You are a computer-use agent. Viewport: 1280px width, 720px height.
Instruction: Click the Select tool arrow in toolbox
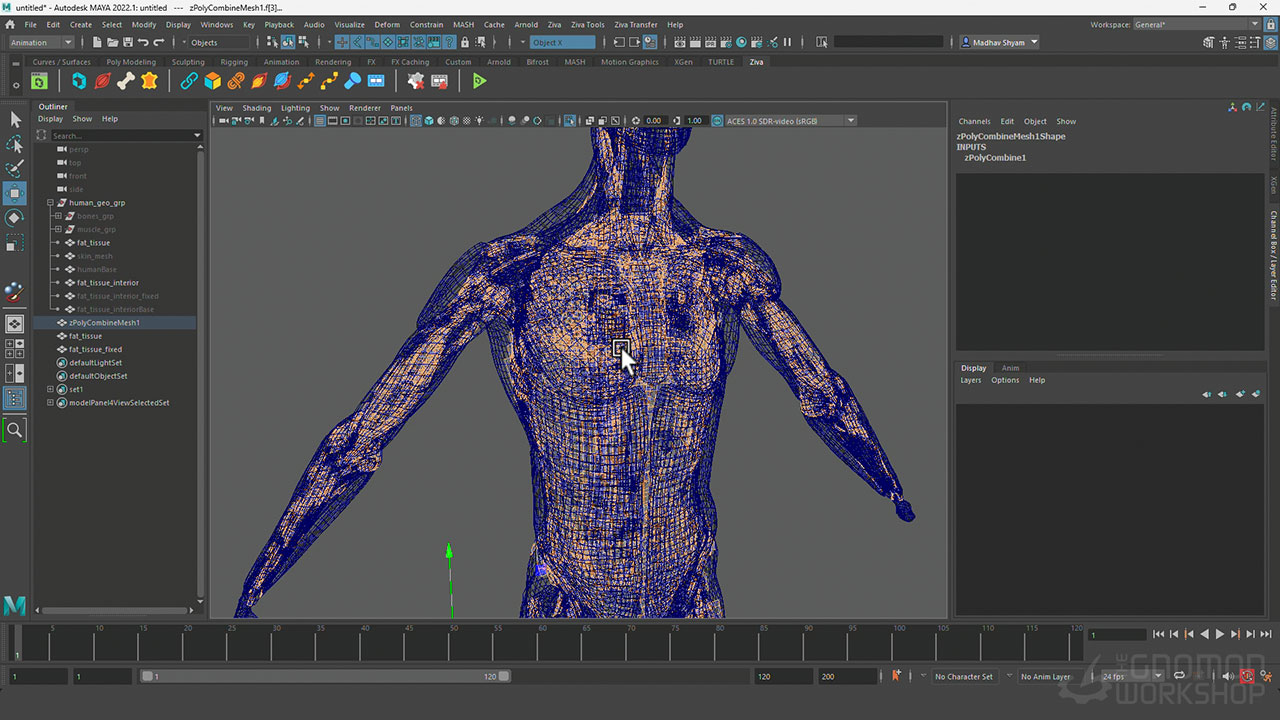[x=15, y=120]
